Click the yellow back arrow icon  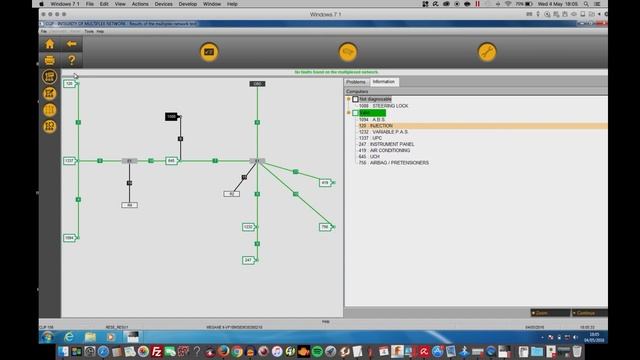pyautogui.click(x=71, y=44)
